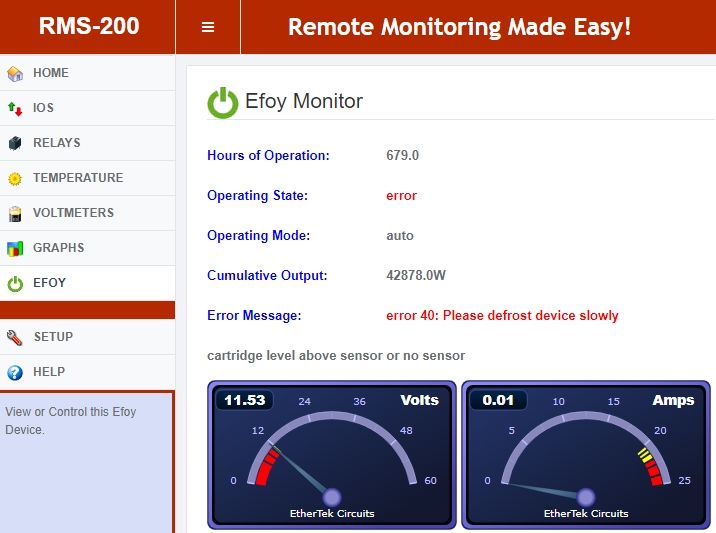Screen dimensions: 716x533
Task: Click the Amps gauge dial
Action: tap(586, 454)
